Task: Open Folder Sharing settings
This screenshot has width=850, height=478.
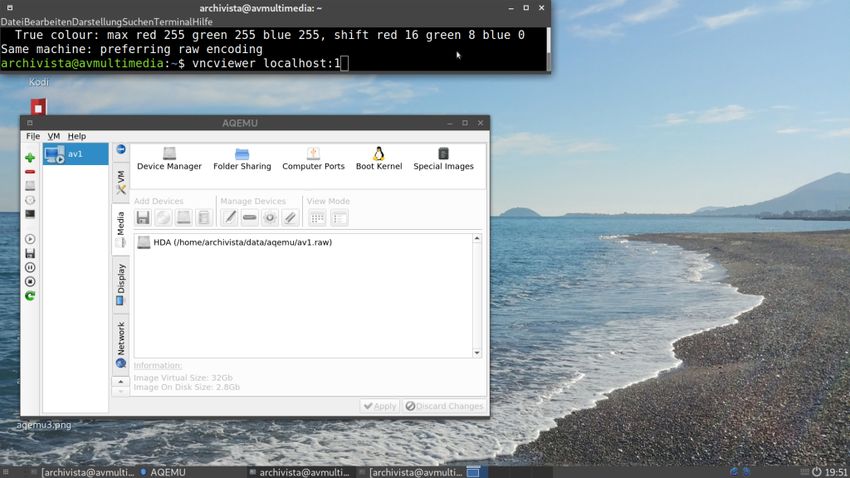Action: [242, 159]
